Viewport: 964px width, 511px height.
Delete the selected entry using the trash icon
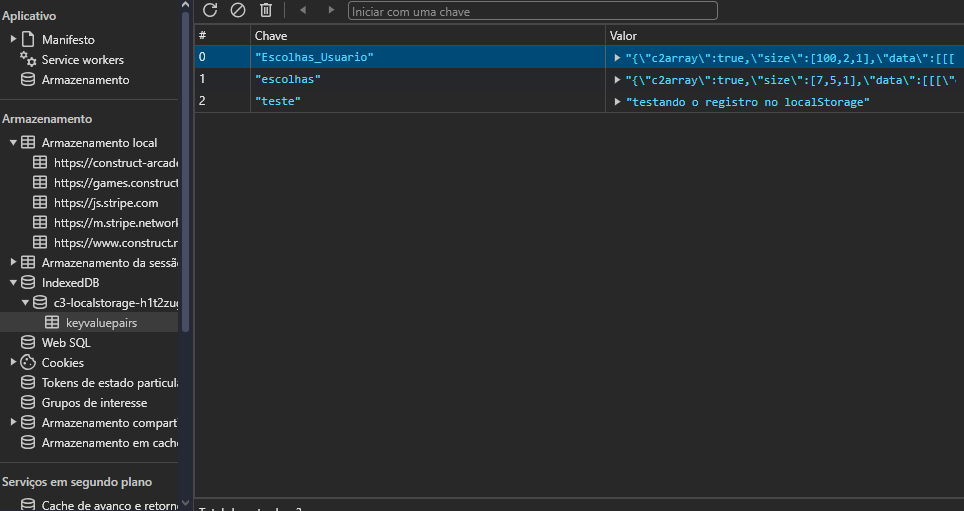tap(266, 10)
